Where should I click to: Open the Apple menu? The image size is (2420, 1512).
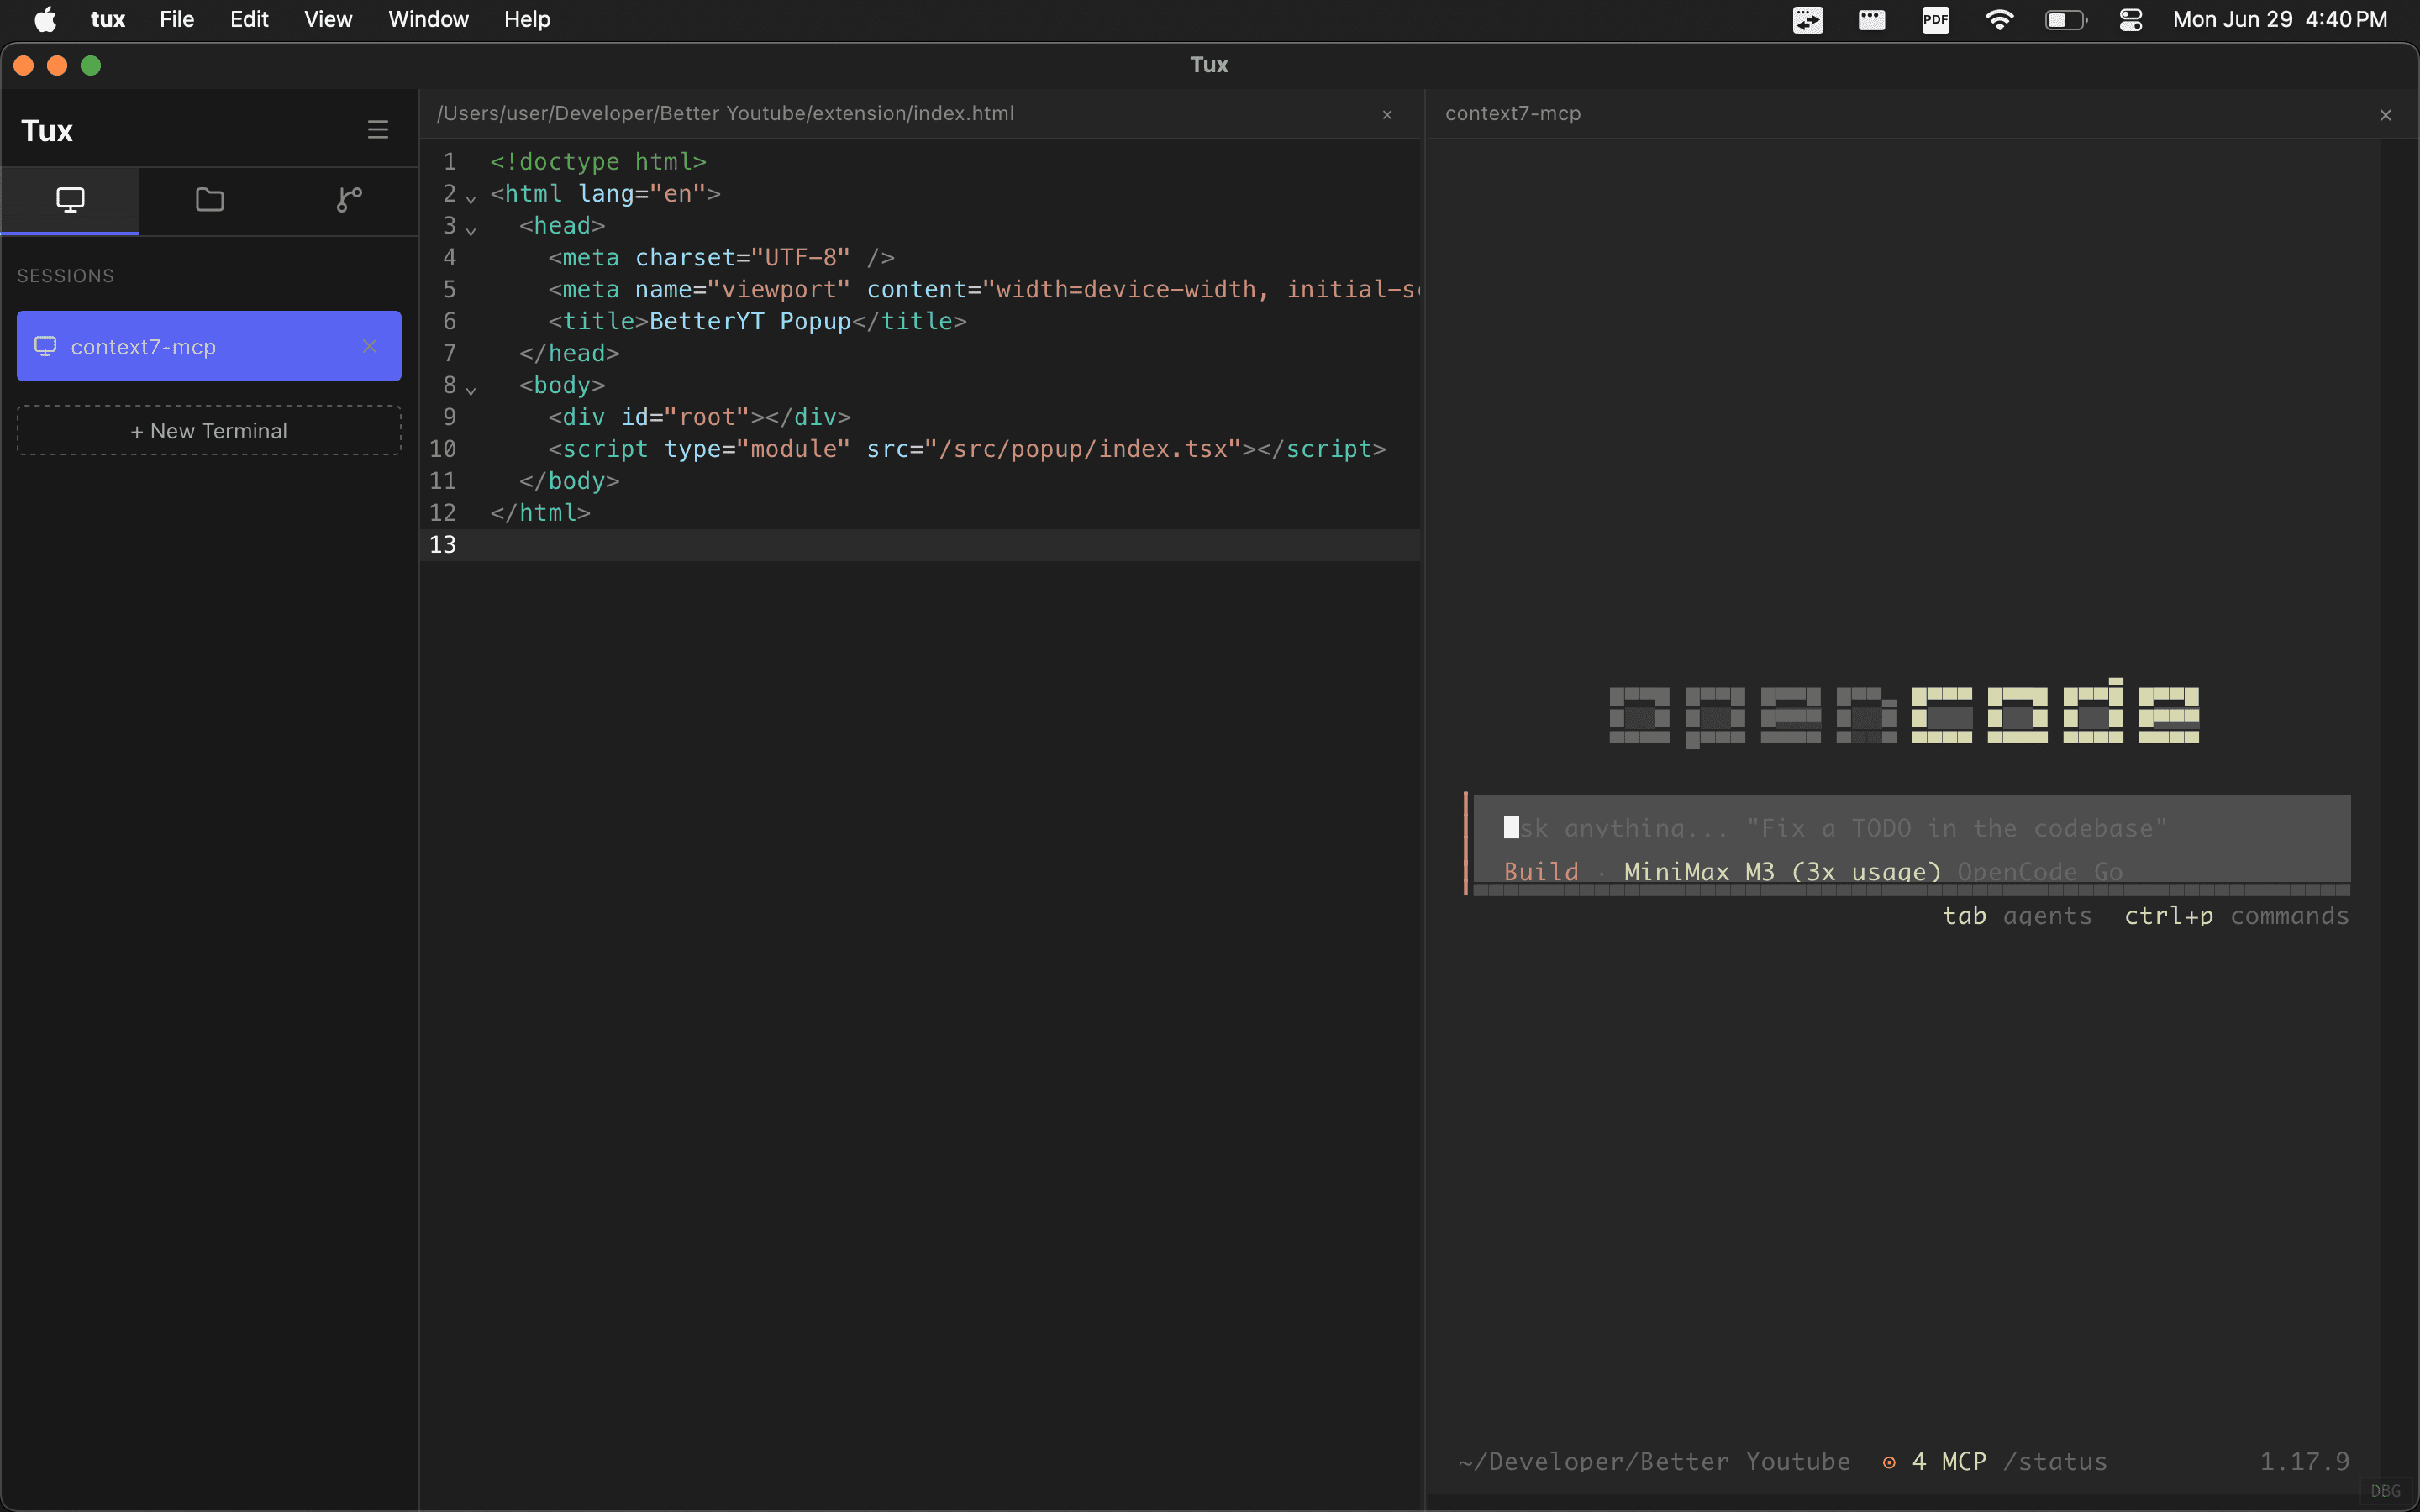pyautogui.click(x=45, y=19)
